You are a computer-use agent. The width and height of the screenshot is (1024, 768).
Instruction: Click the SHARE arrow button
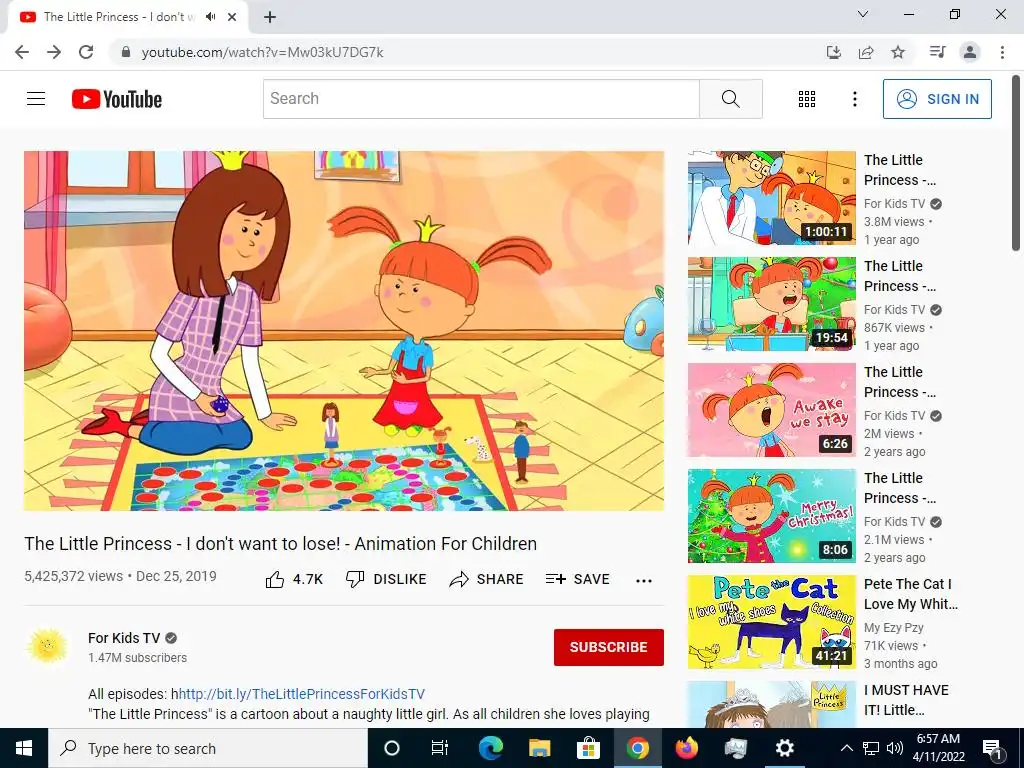click(486, 579)
